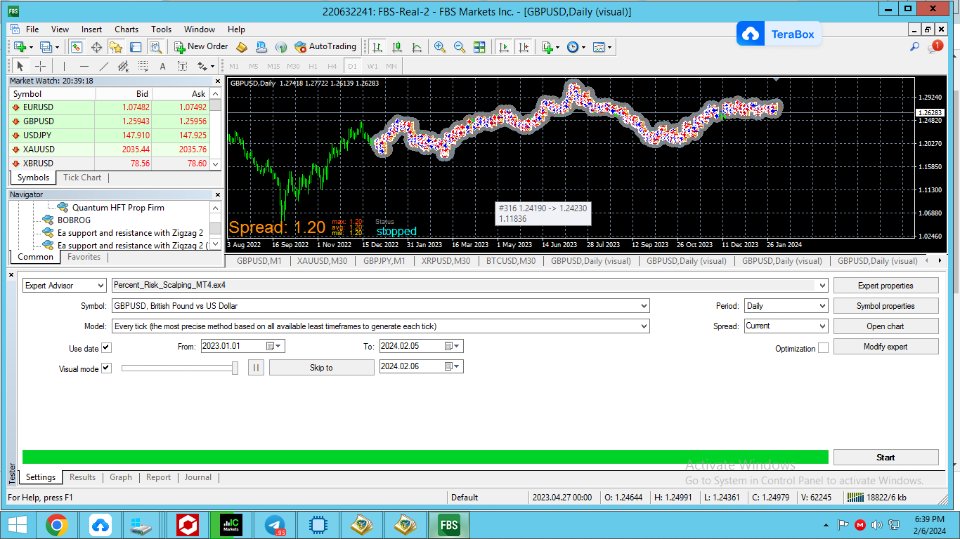This screenshot has height=539, width=960.
Task: Open a new chart from toolbar
Action: coord(21,47)
